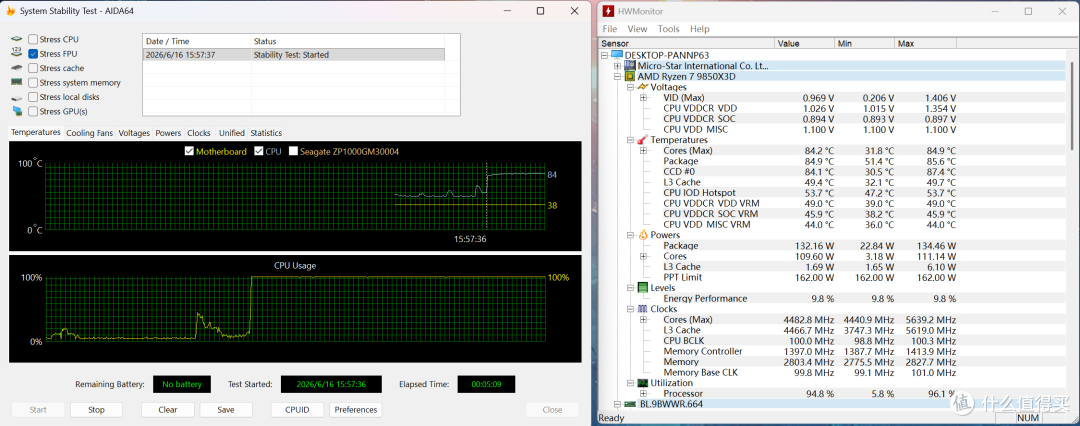
Task: Expand the Cores power row
Action: pos(643,256)
